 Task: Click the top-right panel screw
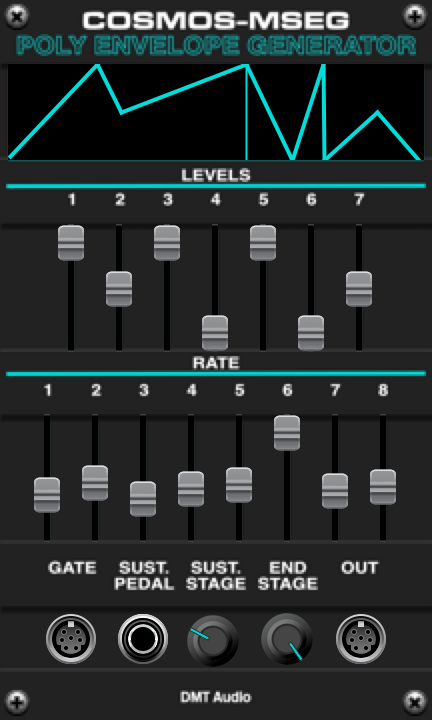(415, 17)
